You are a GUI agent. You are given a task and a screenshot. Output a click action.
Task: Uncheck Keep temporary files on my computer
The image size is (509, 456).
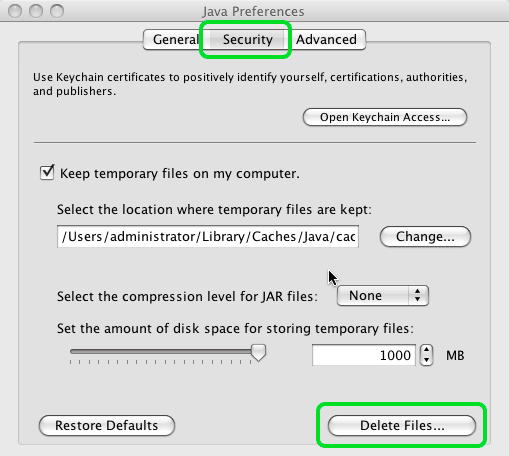[47, 172]
